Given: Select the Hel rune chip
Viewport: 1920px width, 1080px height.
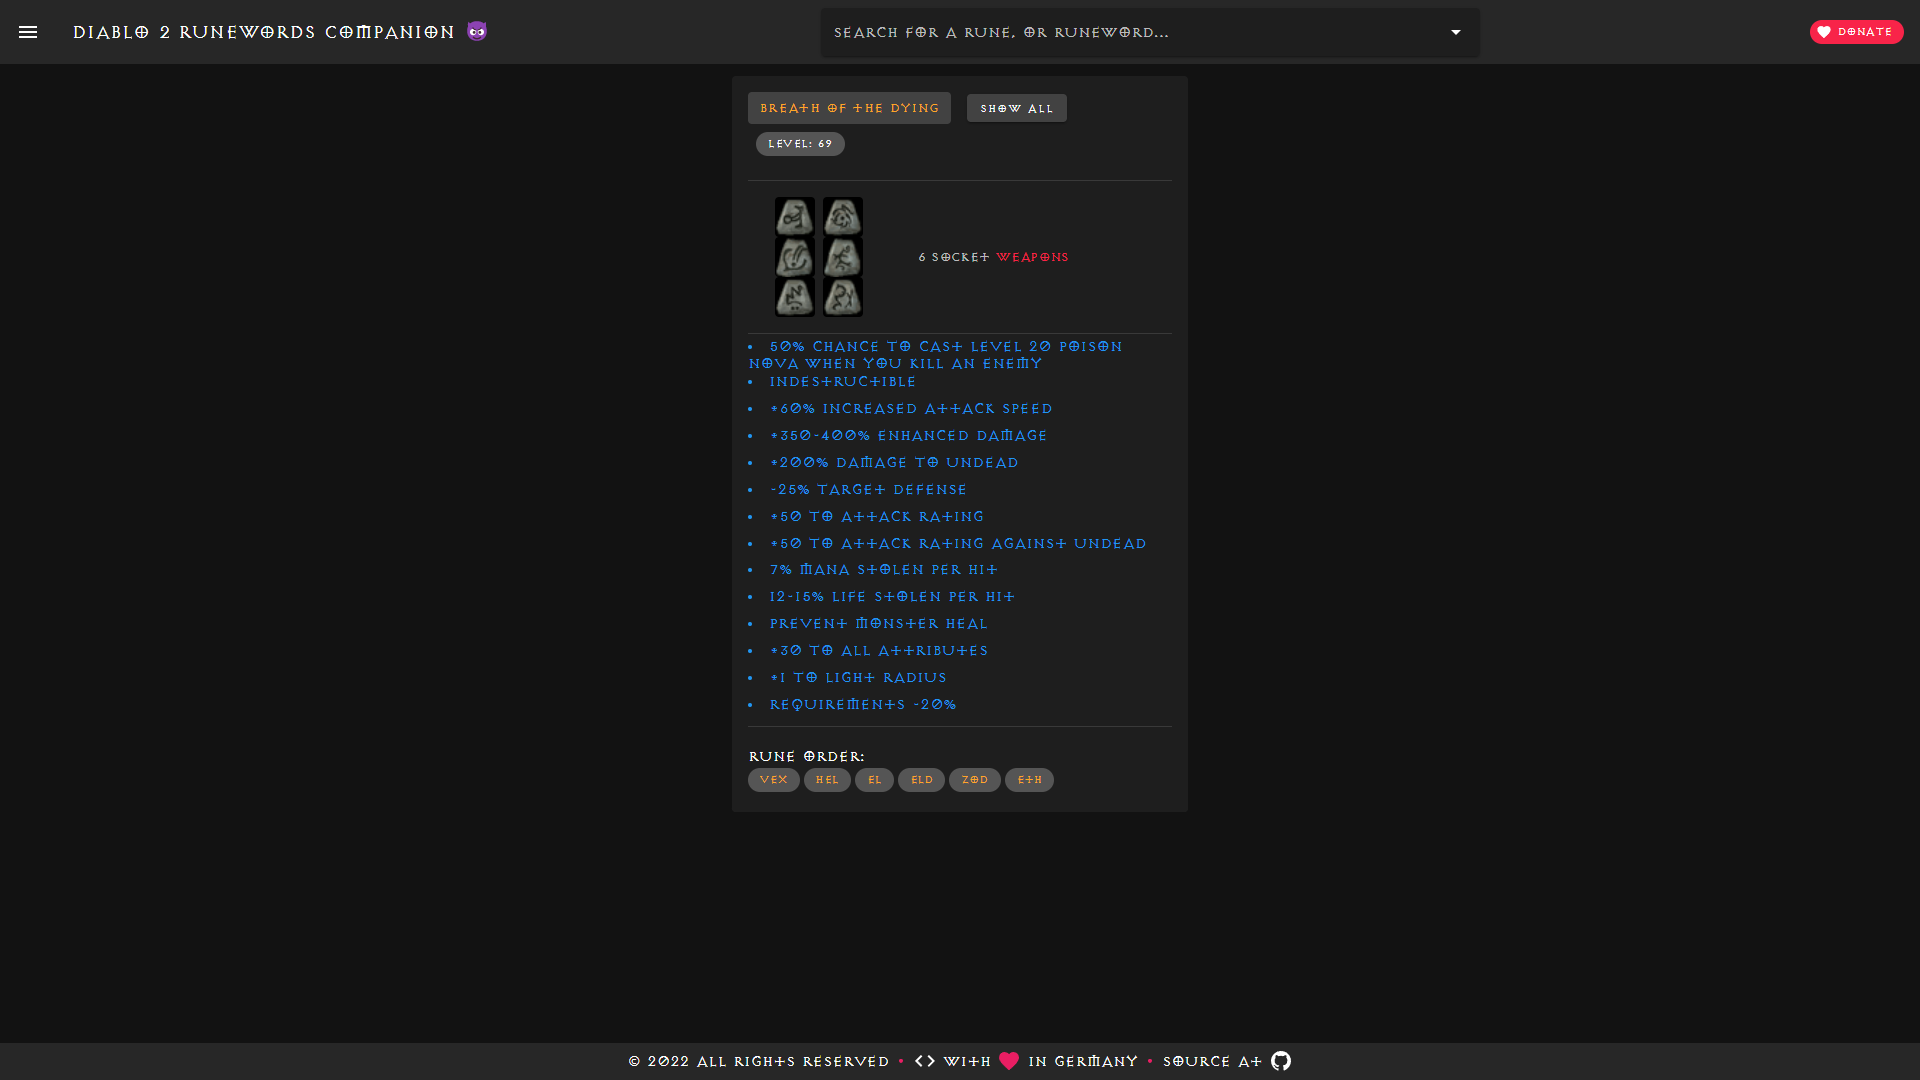Looking at the screenshot, I should [x=827, y=780].
